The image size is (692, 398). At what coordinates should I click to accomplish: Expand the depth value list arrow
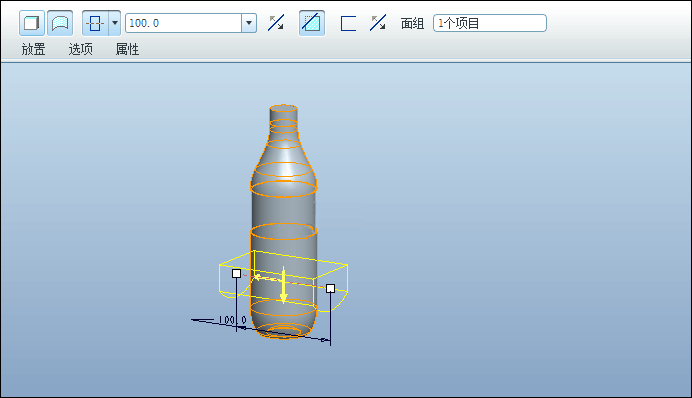tap(249, 23)
